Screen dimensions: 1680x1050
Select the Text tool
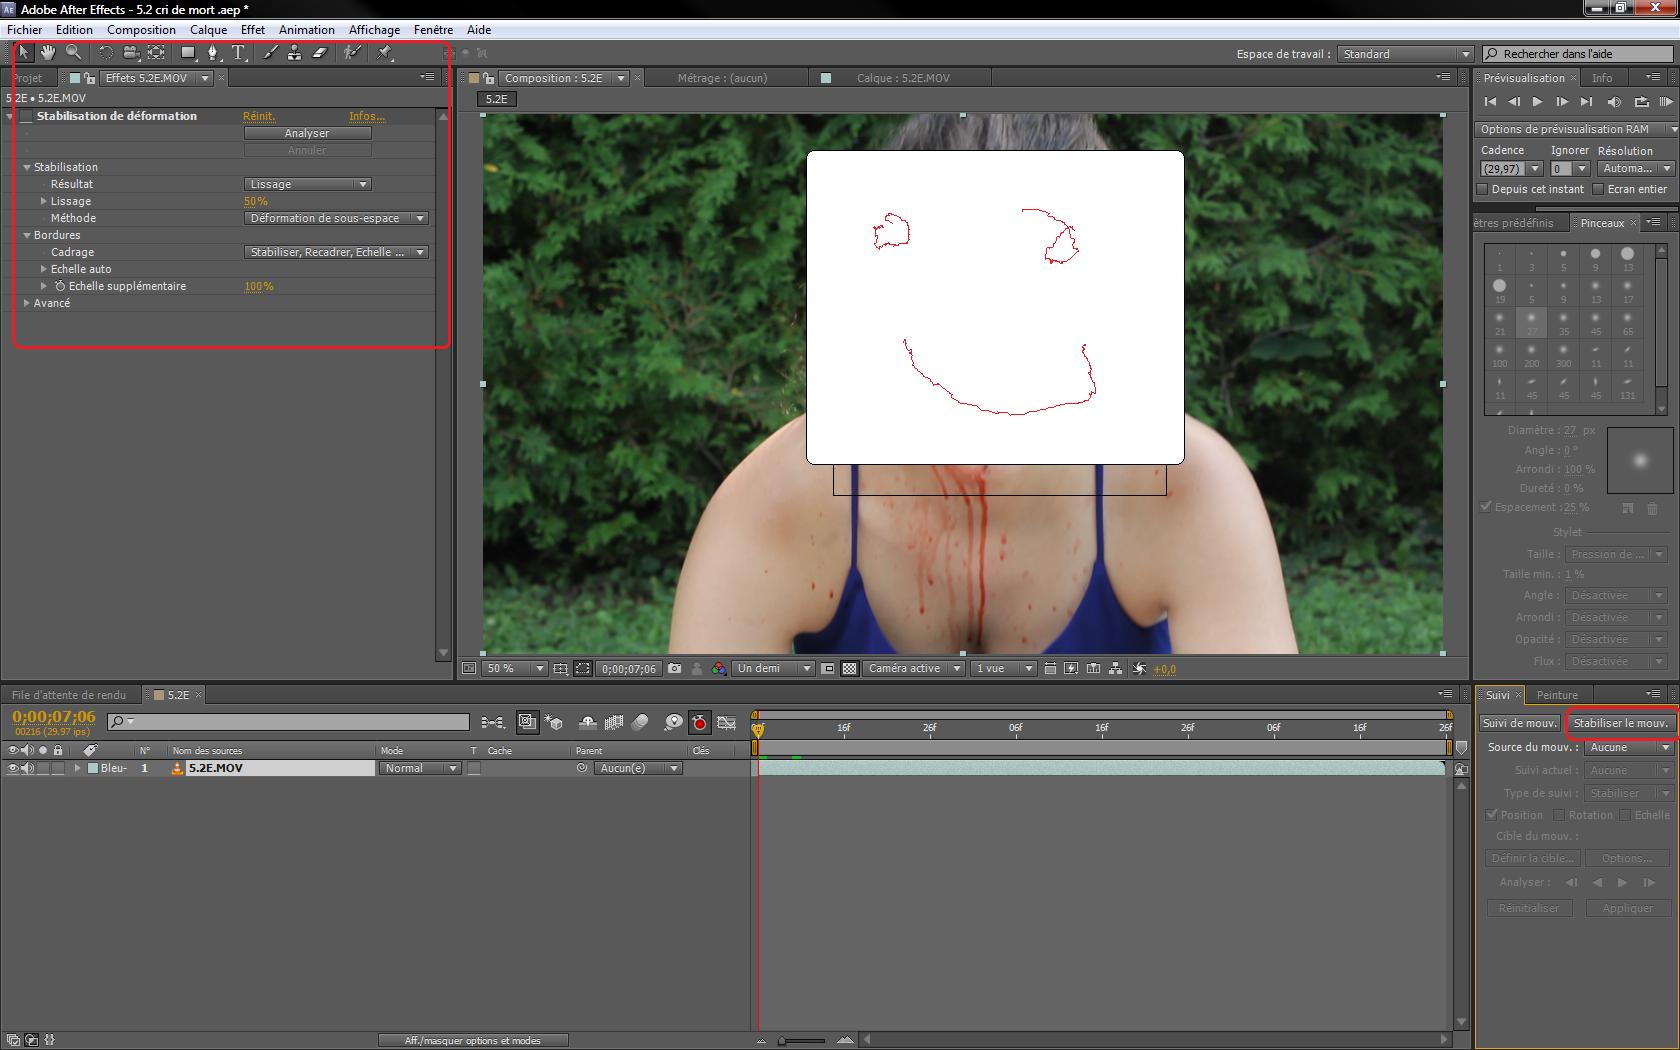coord(238,53)
